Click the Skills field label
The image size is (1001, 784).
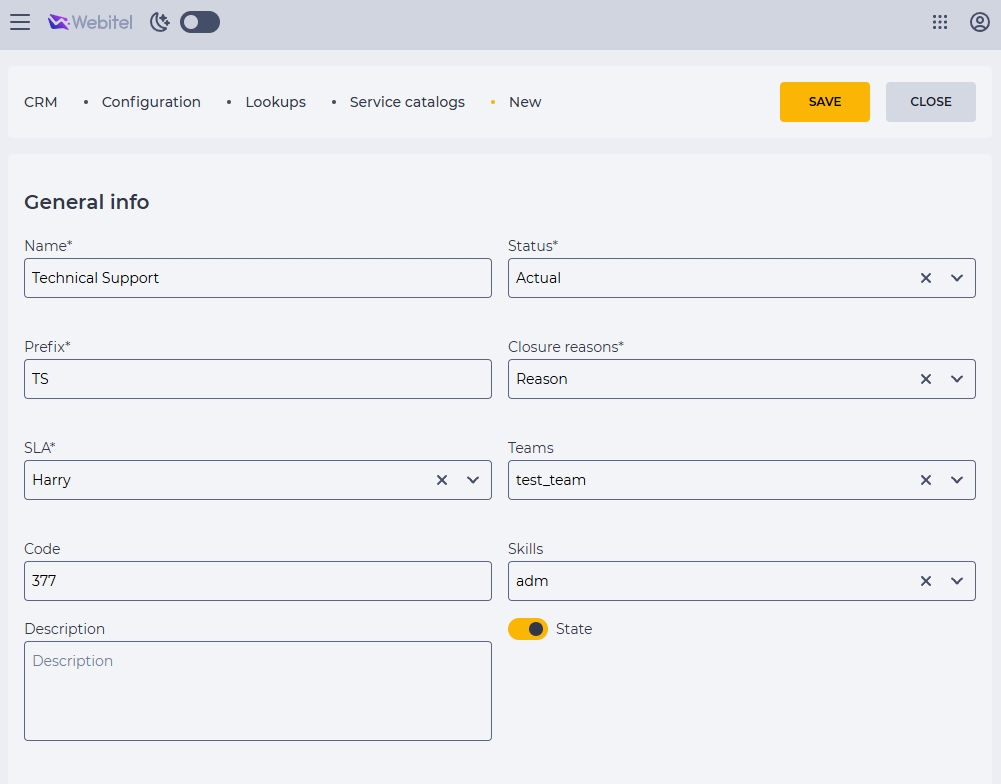click(x=525, y=549)
